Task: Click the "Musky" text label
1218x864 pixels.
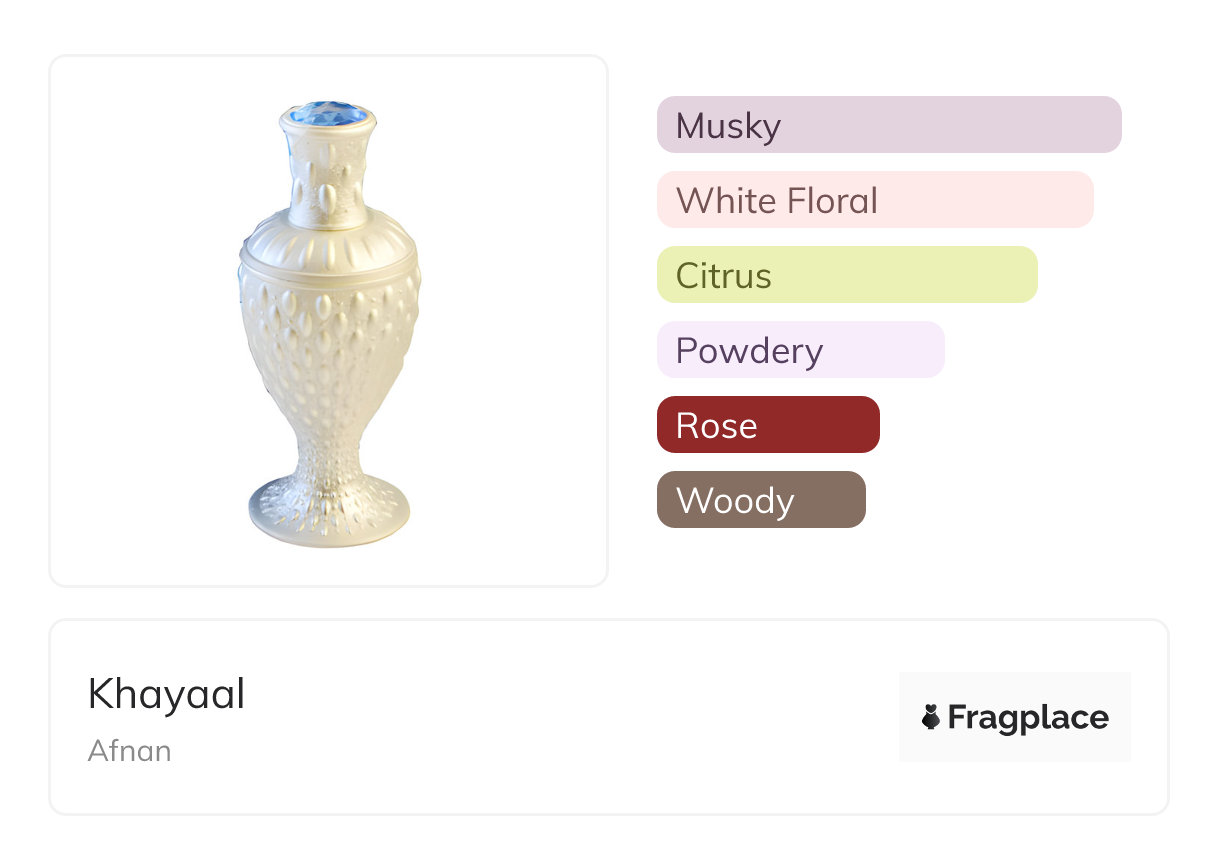Action: 728,127
